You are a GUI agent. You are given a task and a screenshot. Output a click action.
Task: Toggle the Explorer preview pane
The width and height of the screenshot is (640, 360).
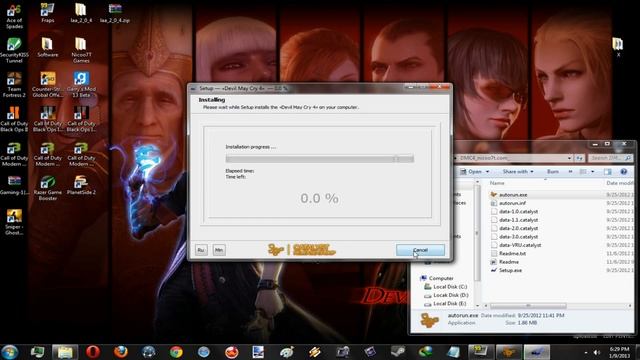point(608,172)
